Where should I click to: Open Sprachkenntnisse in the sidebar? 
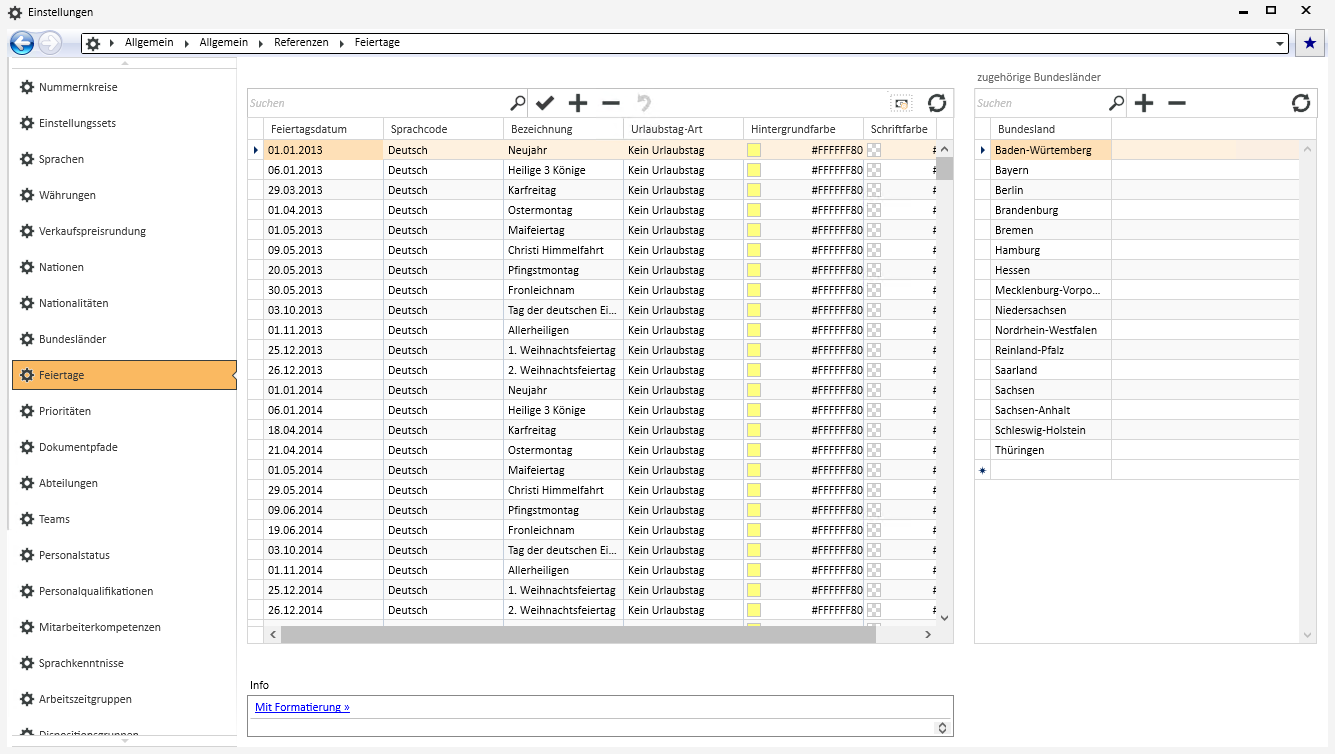tap(124, 663)
